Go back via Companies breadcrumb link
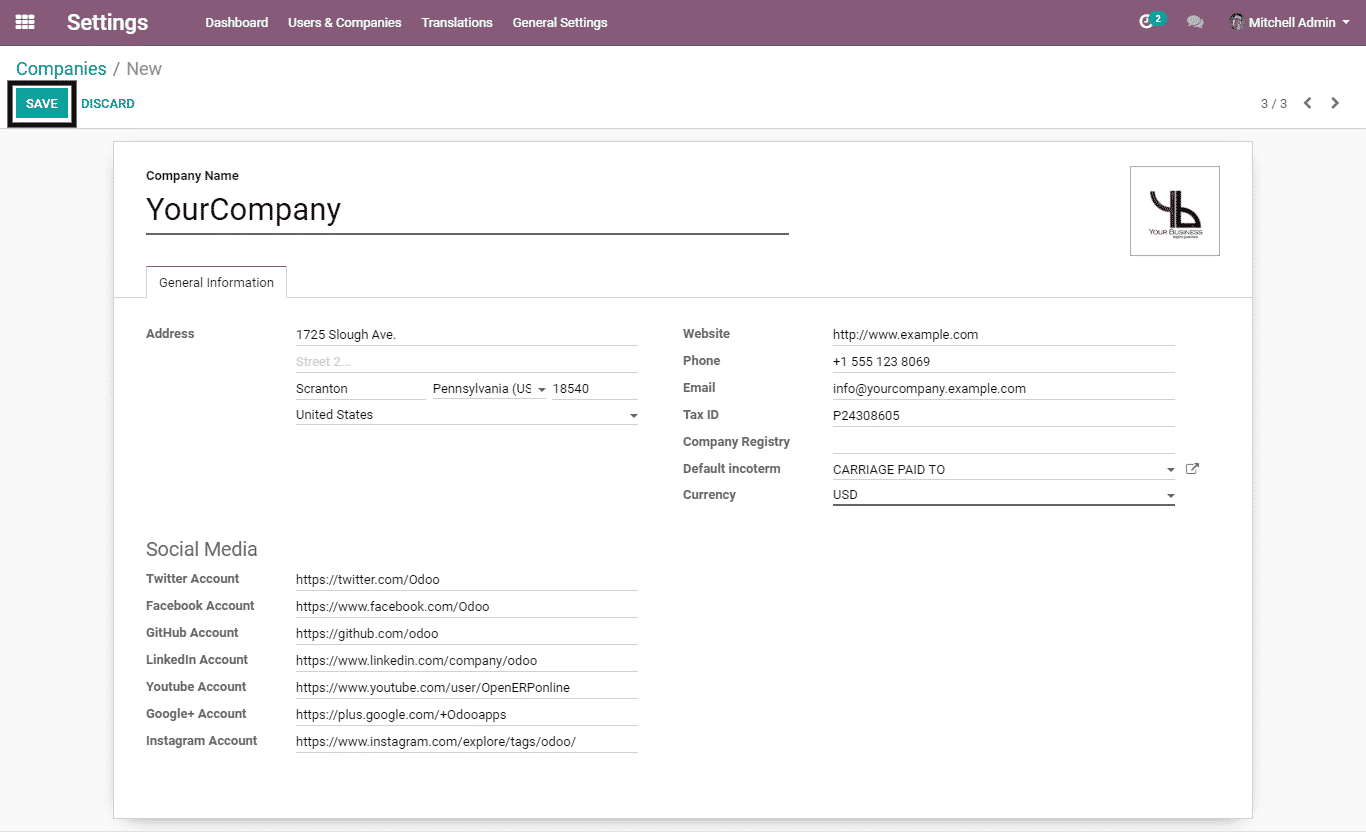Screen dimensions: 1366x832 [61, 69]
